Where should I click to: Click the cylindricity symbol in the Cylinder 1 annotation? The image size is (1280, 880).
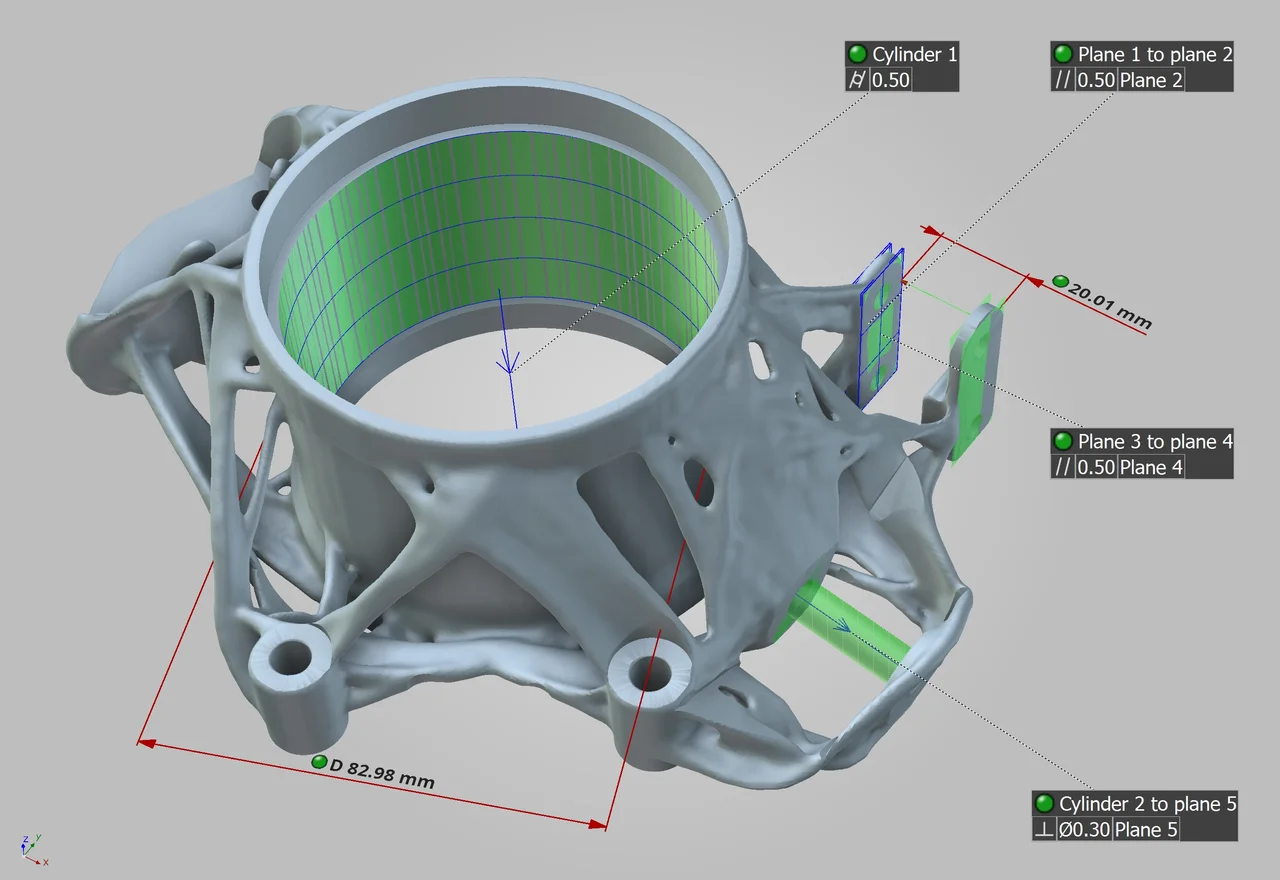[857, 80]
